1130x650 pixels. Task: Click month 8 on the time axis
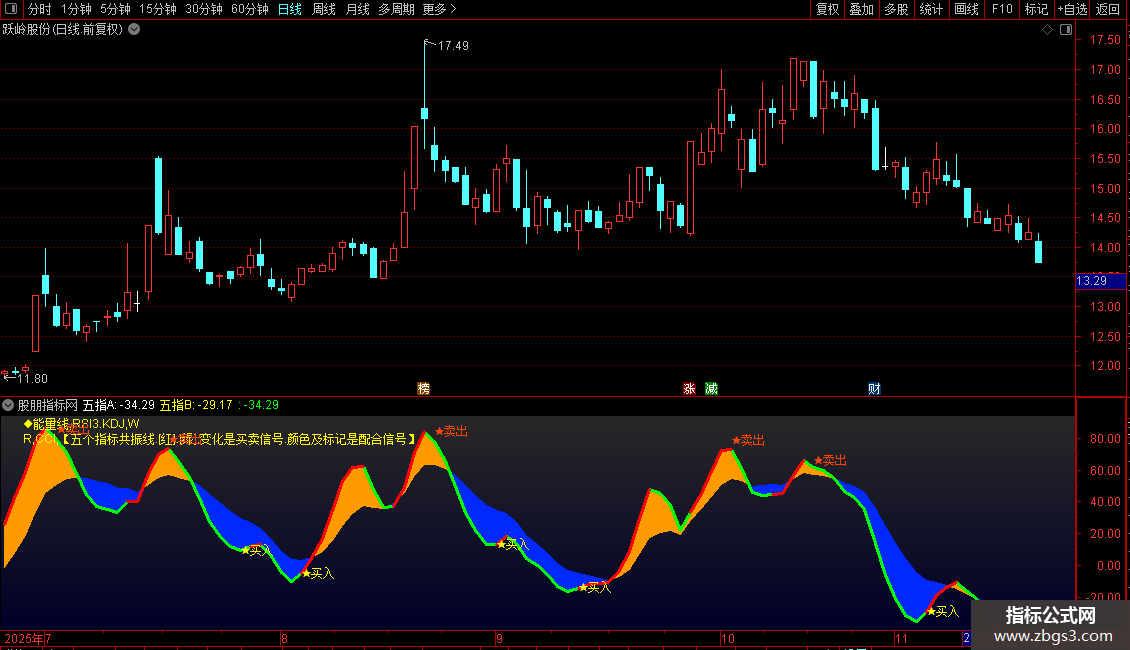[x=285, y=638]
